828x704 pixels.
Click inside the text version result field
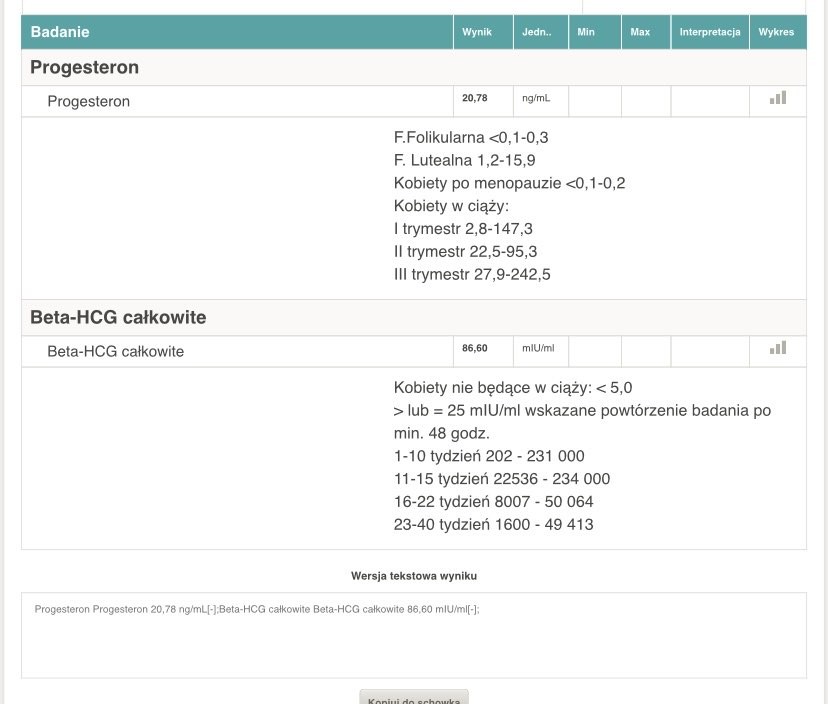coord(413,640)
